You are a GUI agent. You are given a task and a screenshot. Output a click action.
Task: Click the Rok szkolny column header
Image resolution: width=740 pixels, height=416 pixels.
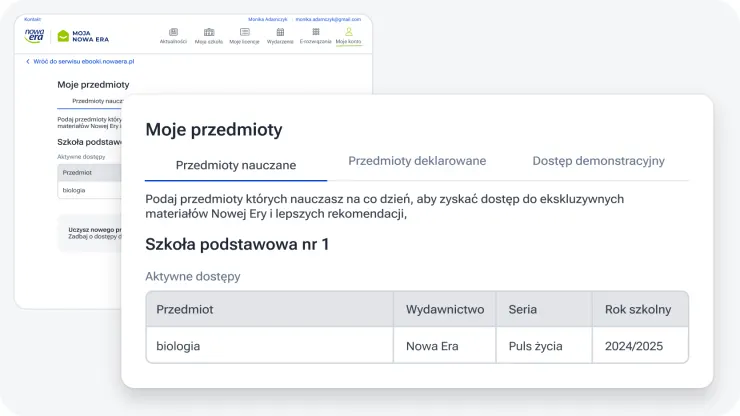638,310
